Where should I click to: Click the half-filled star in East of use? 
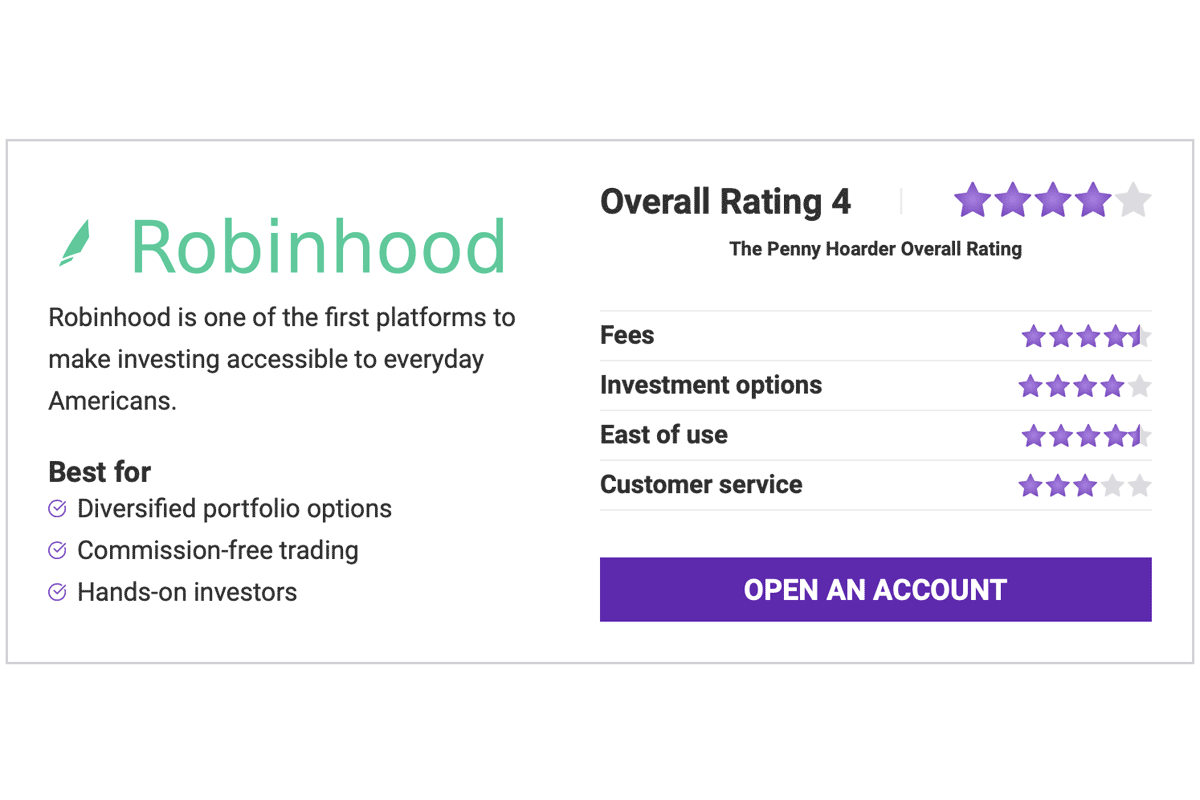click(1140, 436)
